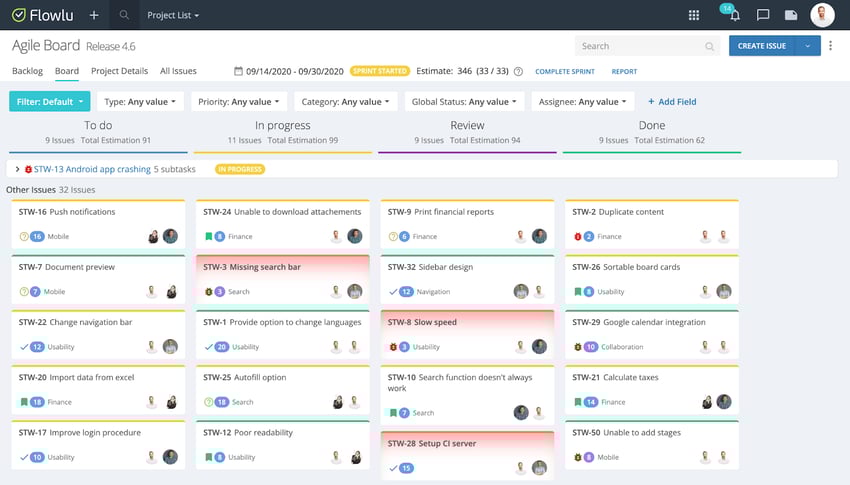The width and height of the screenshot is (850, 485).
Task: Open card STW-10 Search function doesn't always work
Action: pyautogui.click(x=467, y=395)
